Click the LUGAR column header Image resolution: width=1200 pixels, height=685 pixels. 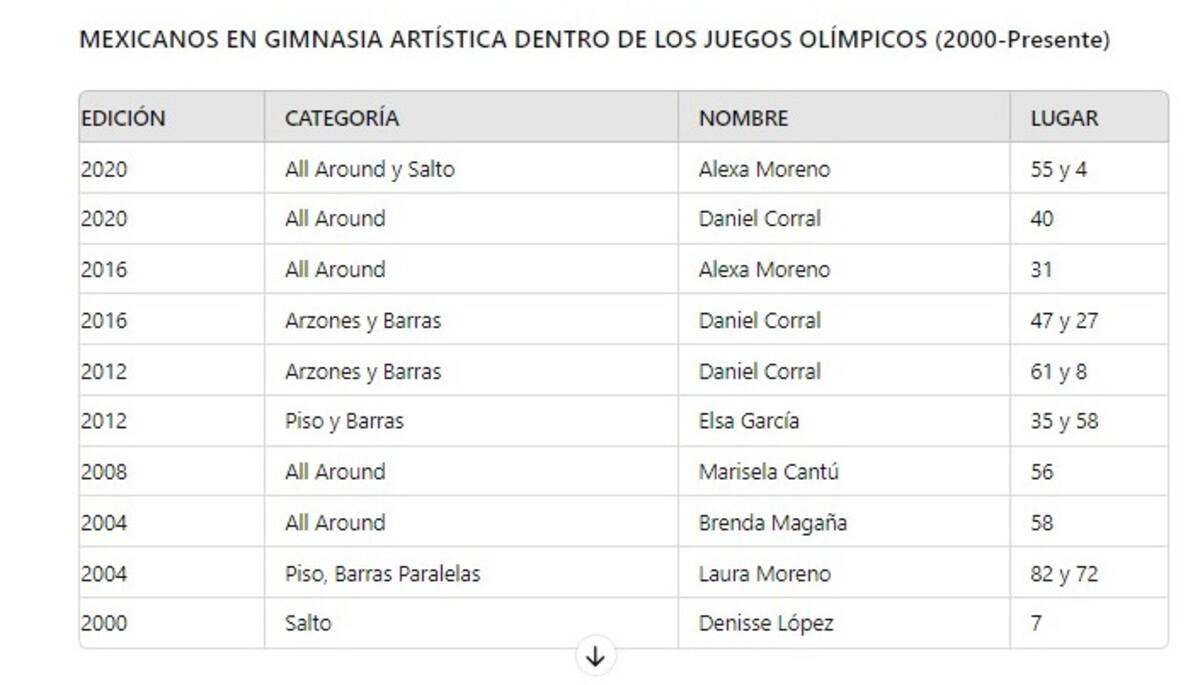coord(1065,118)
